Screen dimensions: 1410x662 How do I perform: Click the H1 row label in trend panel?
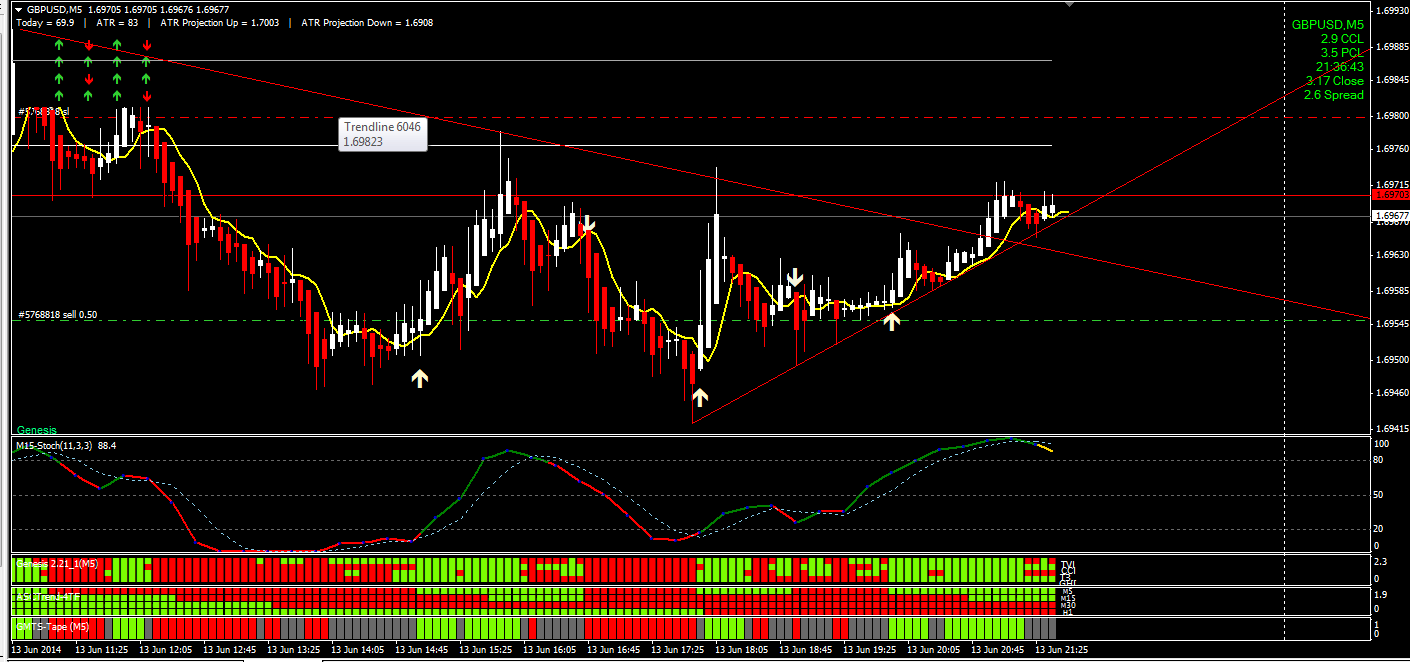pos(1066,611)
